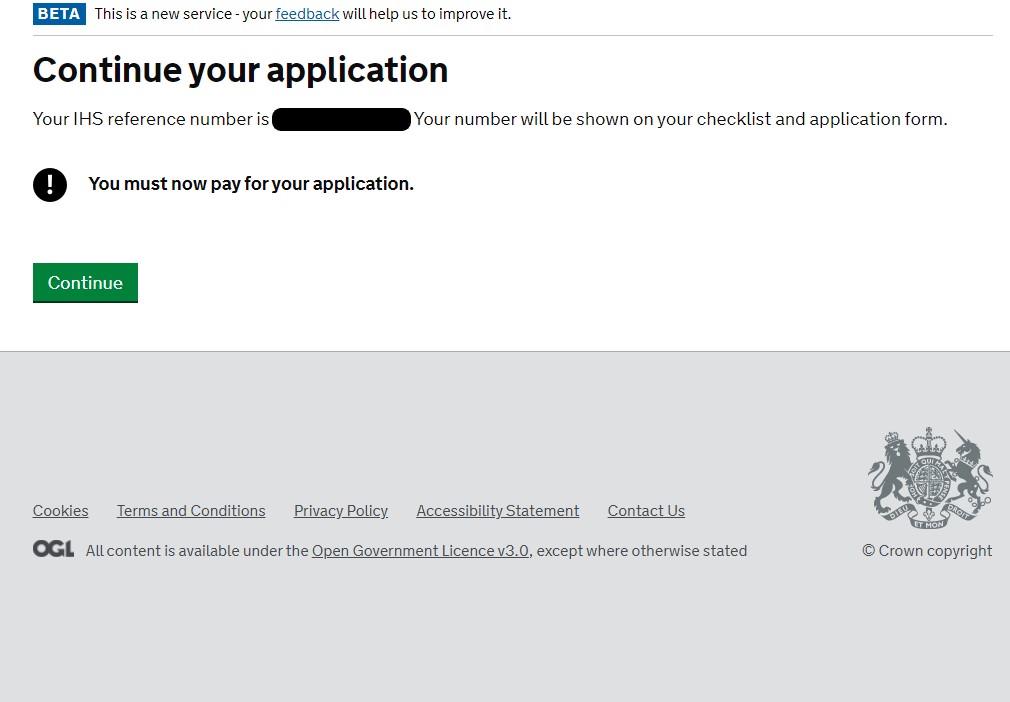This screenshot has height=702, width=1010.
Task: Click the 'Your number will be shown' sentence
Action: point(680,120)
